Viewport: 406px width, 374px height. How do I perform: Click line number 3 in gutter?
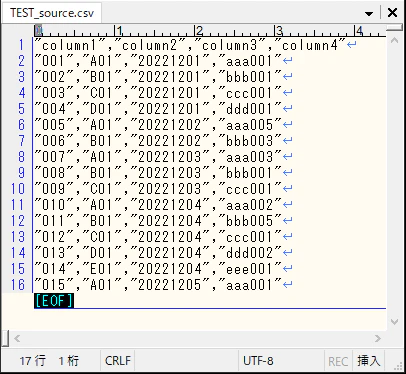(x=21, y=77)
